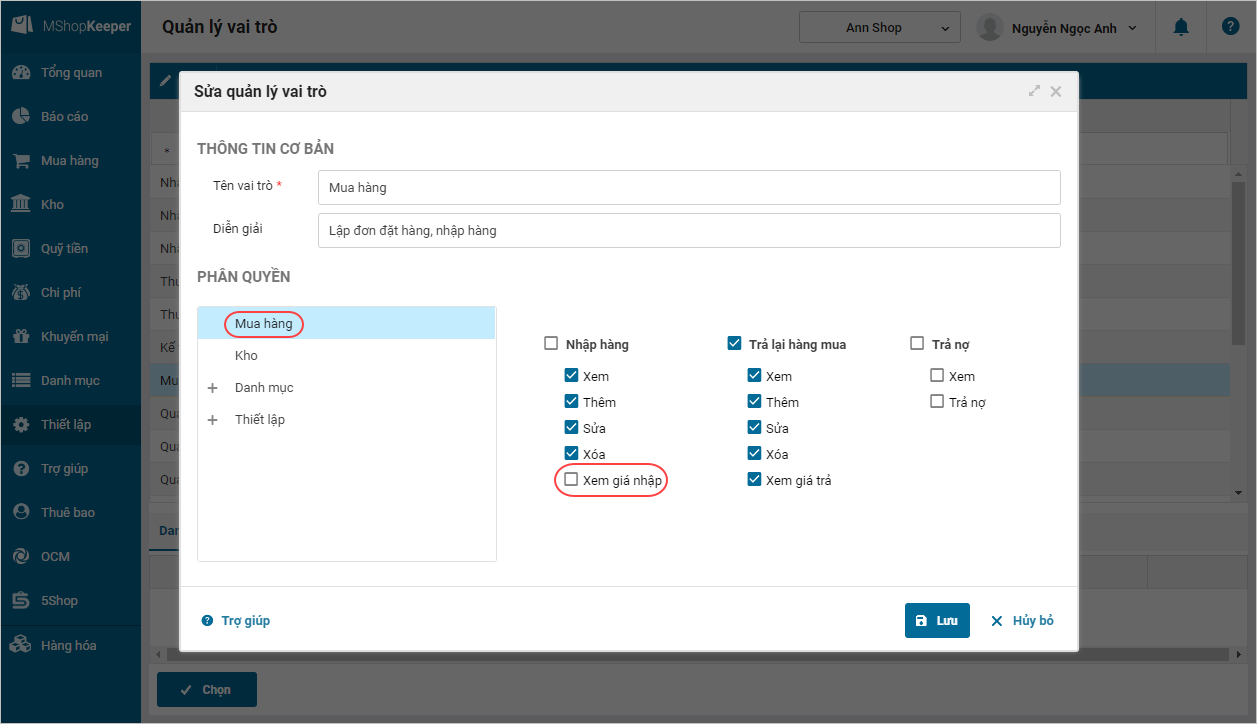Select Kho in the permissions tree

pyautogui.click(x=246, y=356)
